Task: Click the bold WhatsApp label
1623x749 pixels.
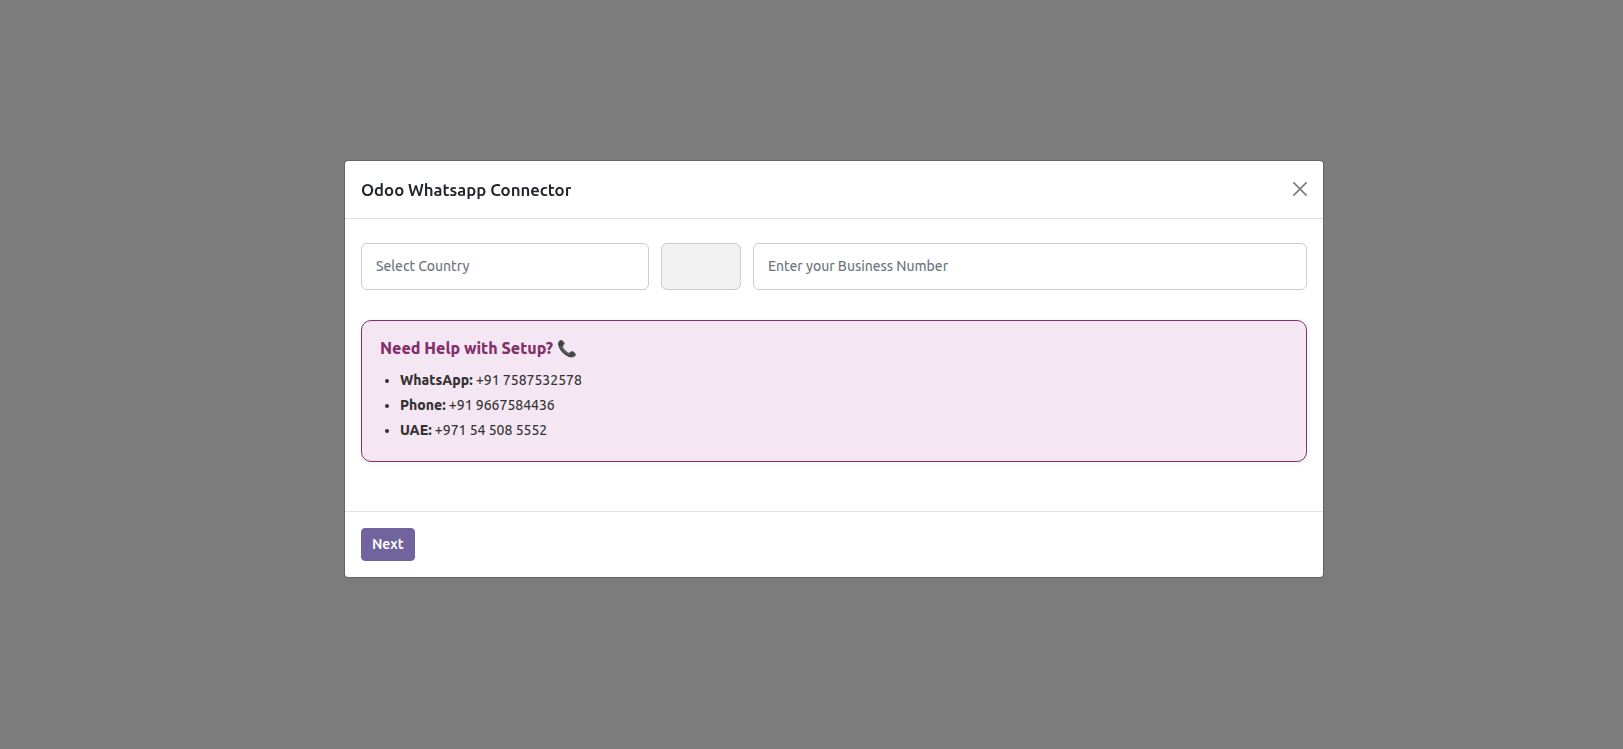Action: tap(436, 380)
